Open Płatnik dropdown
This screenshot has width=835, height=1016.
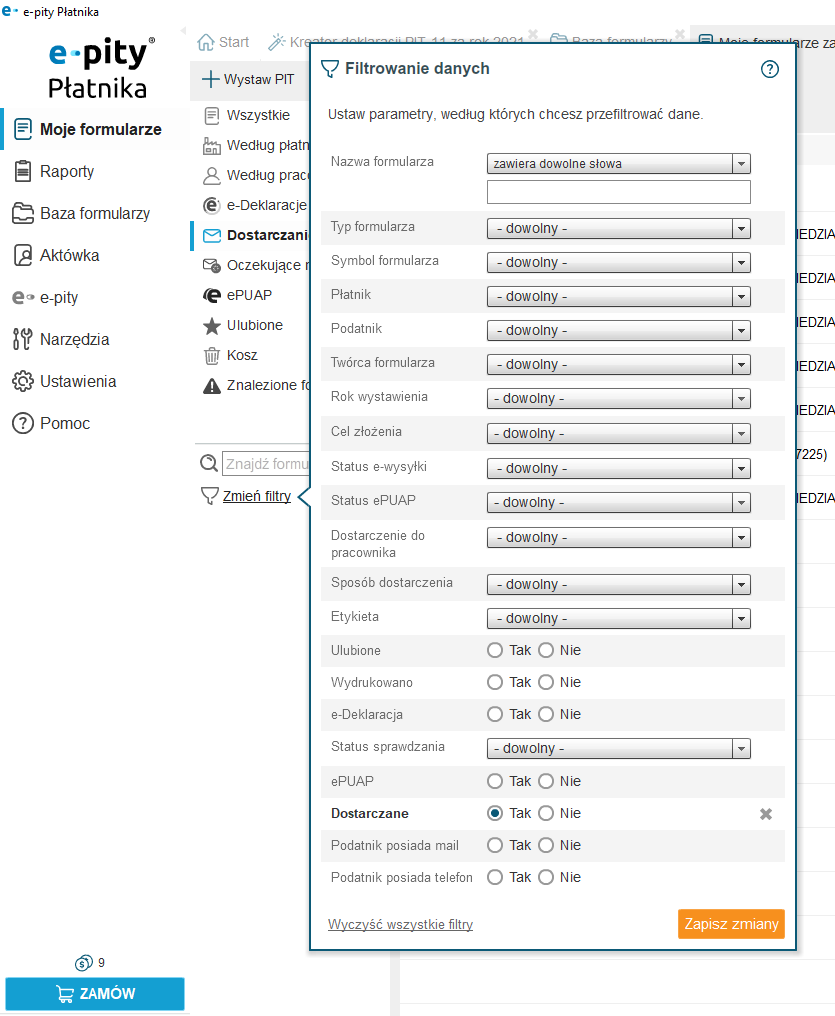[619, 296]
